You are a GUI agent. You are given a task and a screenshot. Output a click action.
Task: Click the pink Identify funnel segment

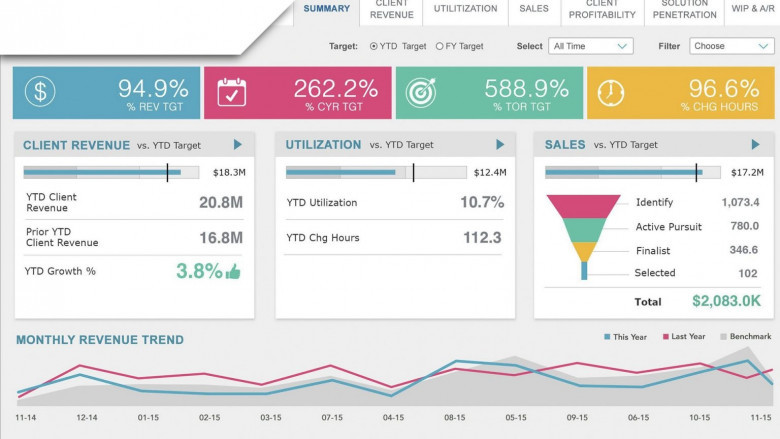[584, 206]
